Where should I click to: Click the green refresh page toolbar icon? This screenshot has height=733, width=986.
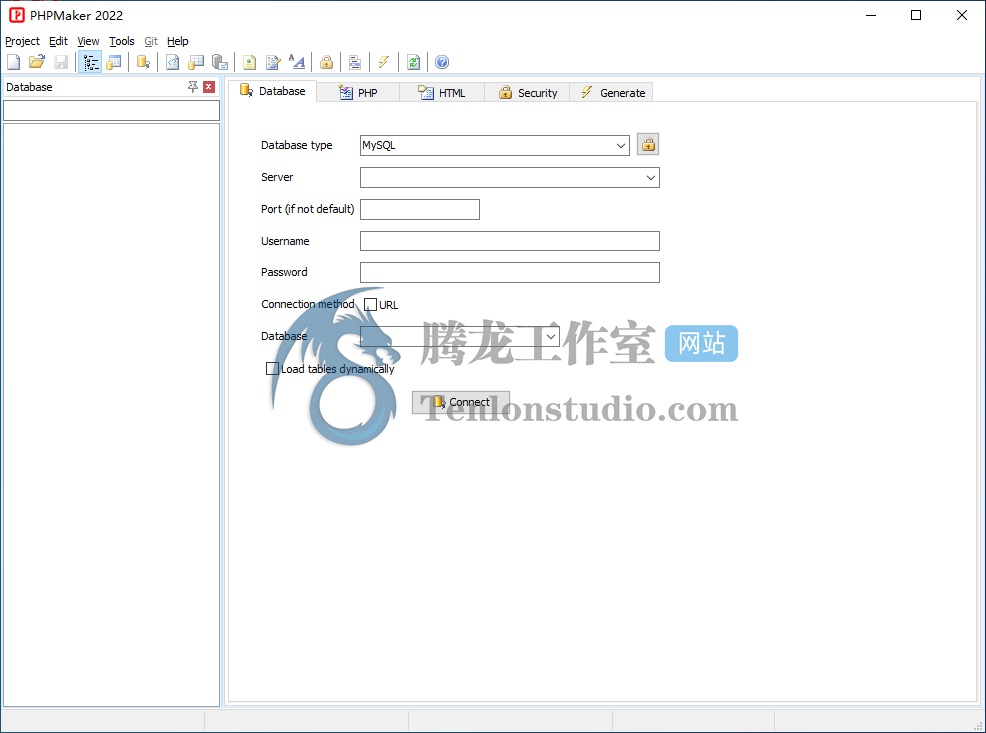click(413, 62)
